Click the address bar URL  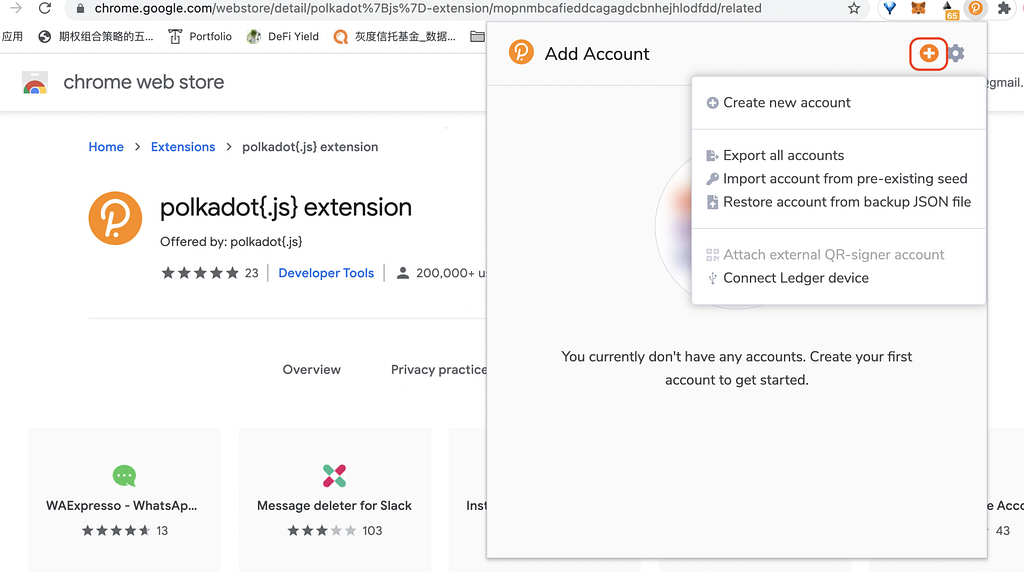click(x=428, y=8)
